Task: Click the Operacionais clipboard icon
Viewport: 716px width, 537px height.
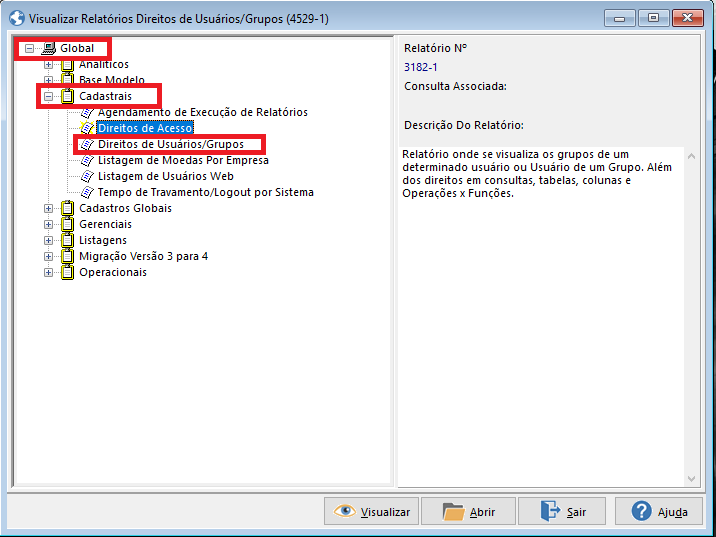Action: [x=68, y=272]
